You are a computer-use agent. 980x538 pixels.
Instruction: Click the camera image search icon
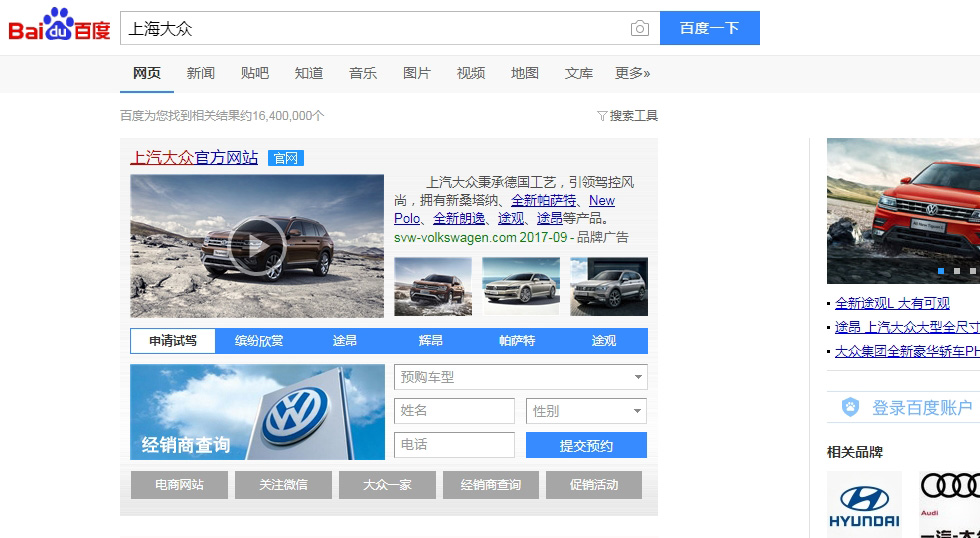click(639, 29)
